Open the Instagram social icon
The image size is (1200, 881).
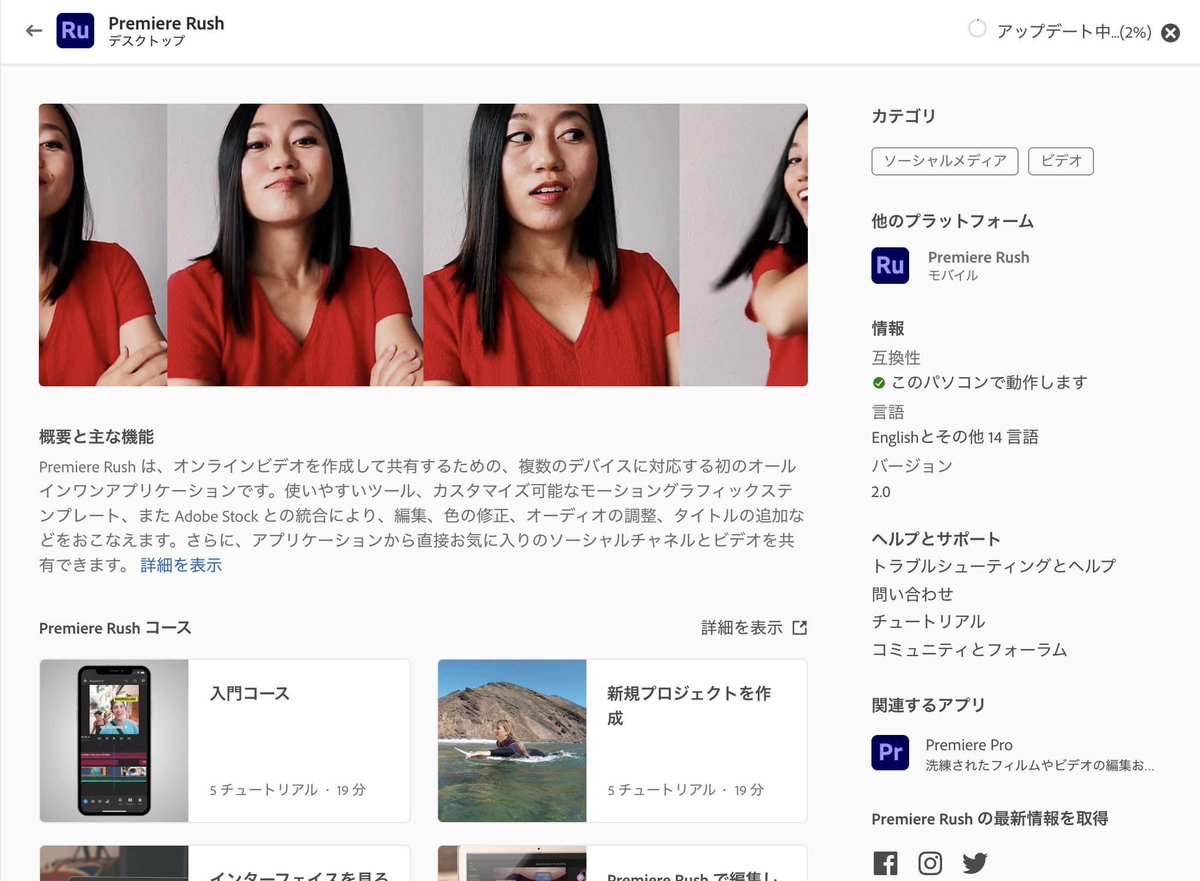[930, 863]
